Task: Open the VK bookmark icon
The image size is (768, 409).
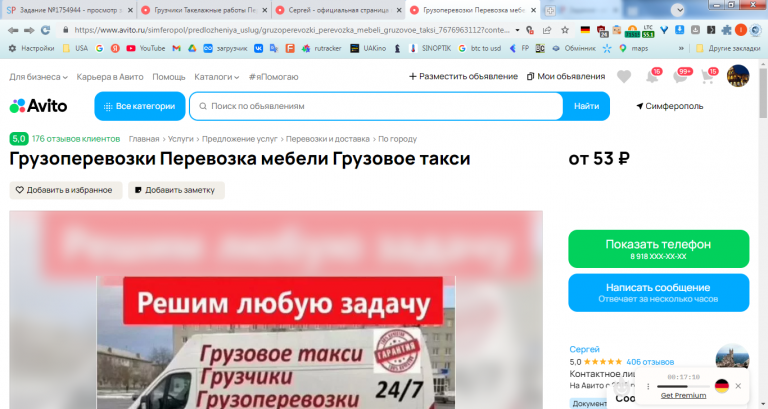Action: click(x=258, y=48)
